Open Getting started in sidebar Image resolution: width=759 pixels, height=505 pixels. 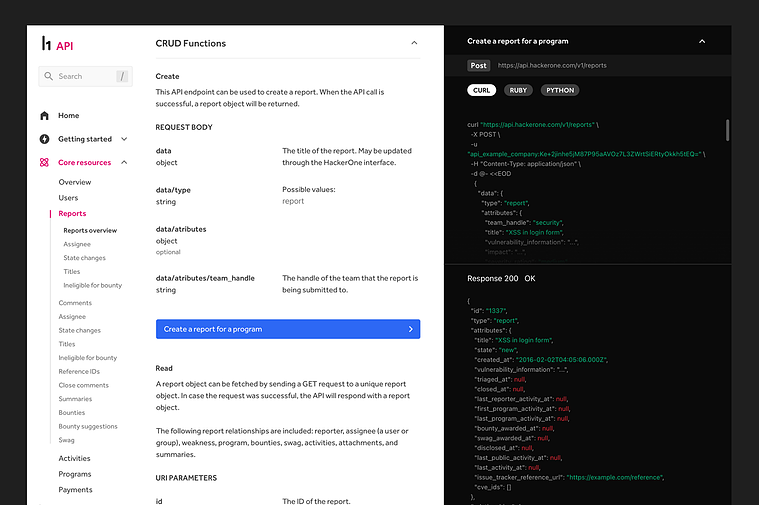[x=85, y=139]
